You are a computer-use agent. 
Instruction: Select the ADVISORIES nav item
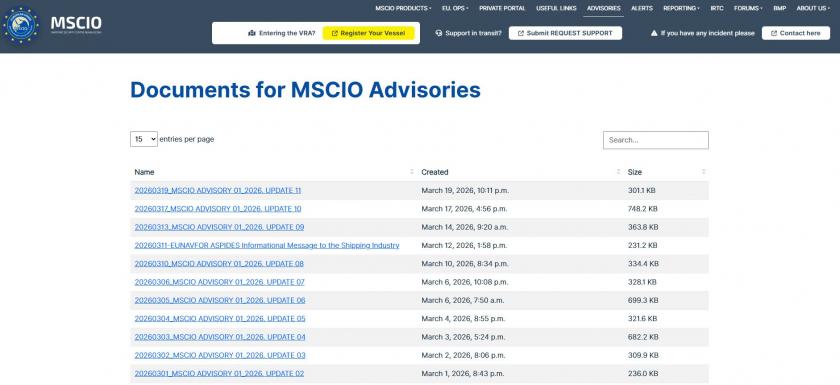click(x=603, y=9)
